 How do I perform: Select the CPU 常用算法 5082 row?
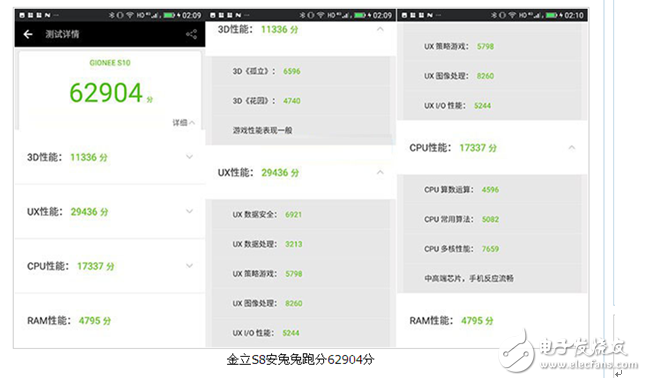click(492, 220)
